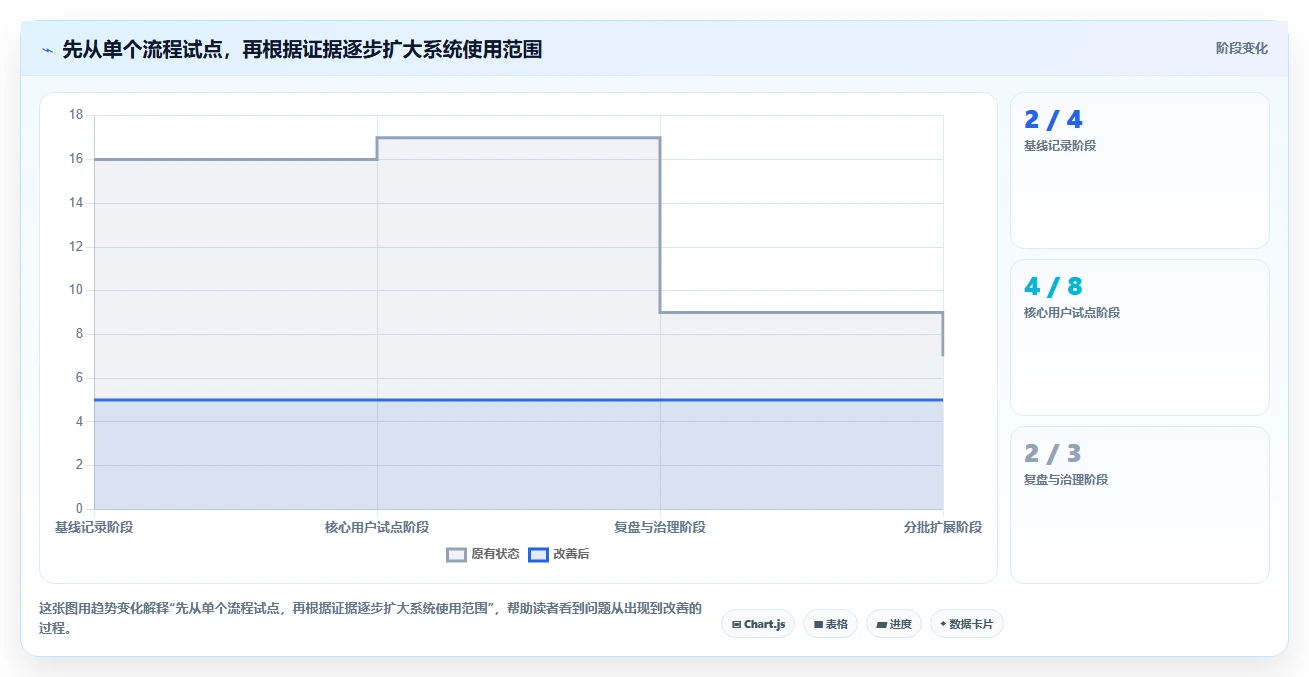Toggle the 改善后 legend item
The height and width of the screenshot is (677, 1309).
tap(559, 554)
